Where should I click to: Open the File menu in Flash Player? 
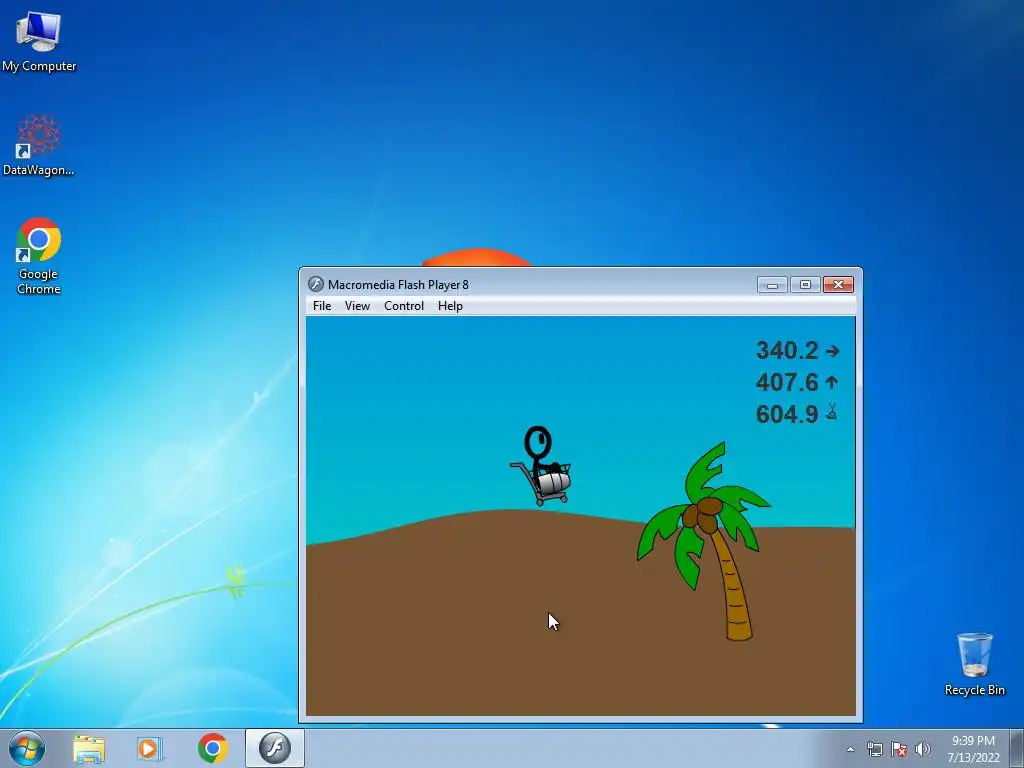pos(322,306)
